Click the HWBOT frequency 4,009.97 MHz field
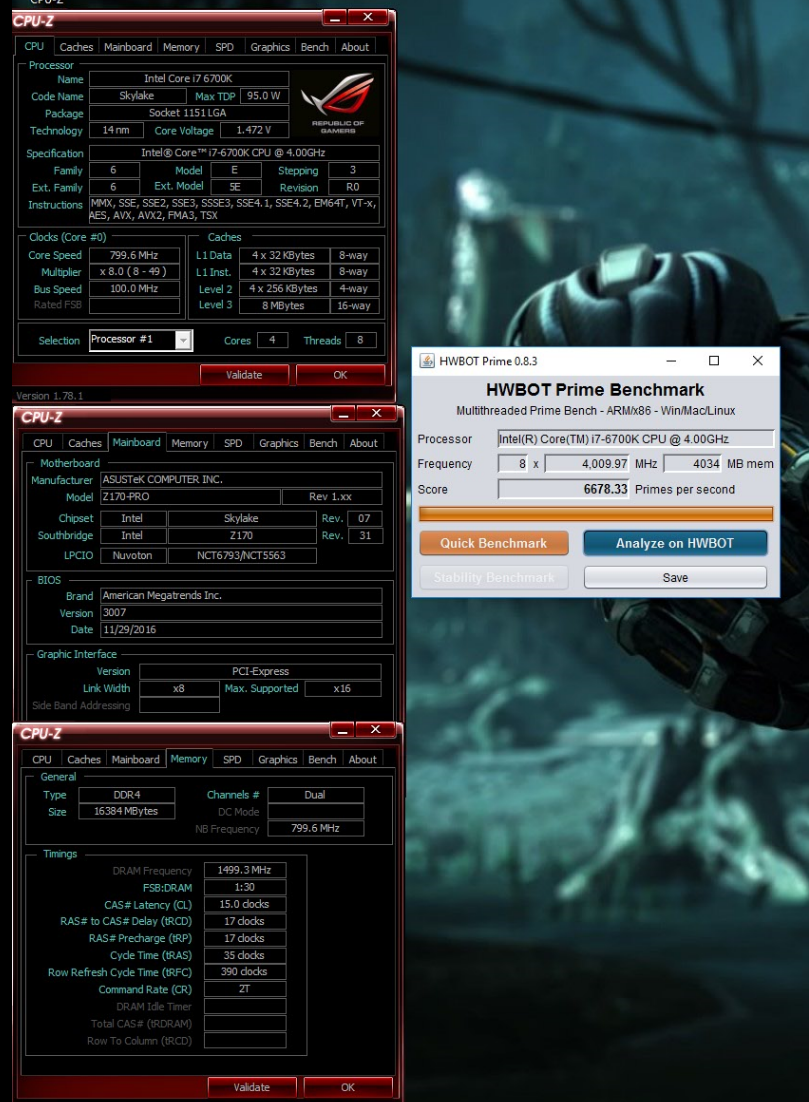Image resolution: width=809 pixels, height=1102 pixels. coord(588,464)
